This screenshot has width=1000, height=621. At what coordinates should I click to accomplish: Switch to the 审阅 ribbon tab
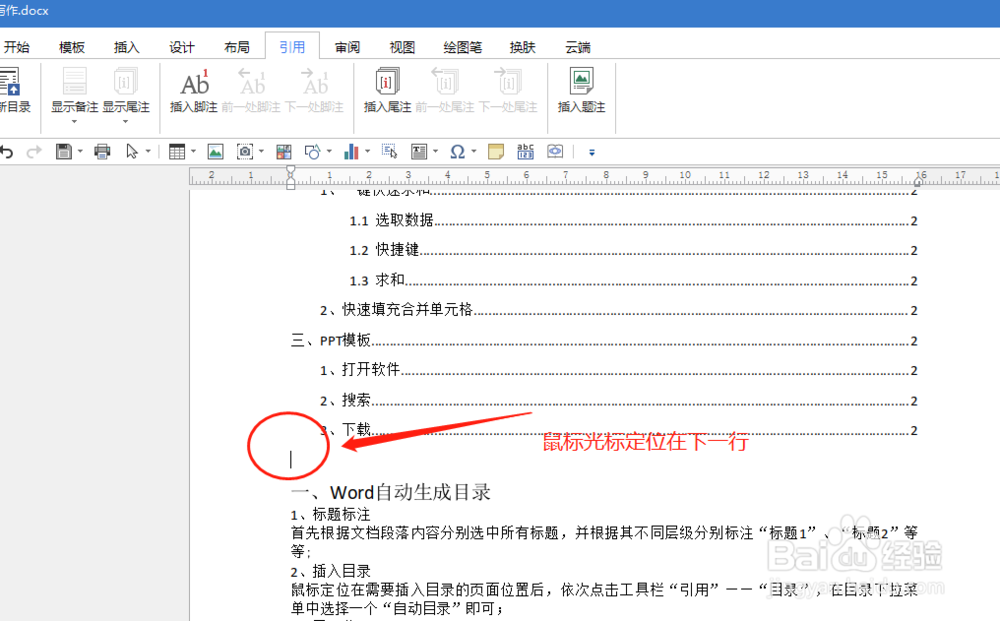tap(346, 46)
